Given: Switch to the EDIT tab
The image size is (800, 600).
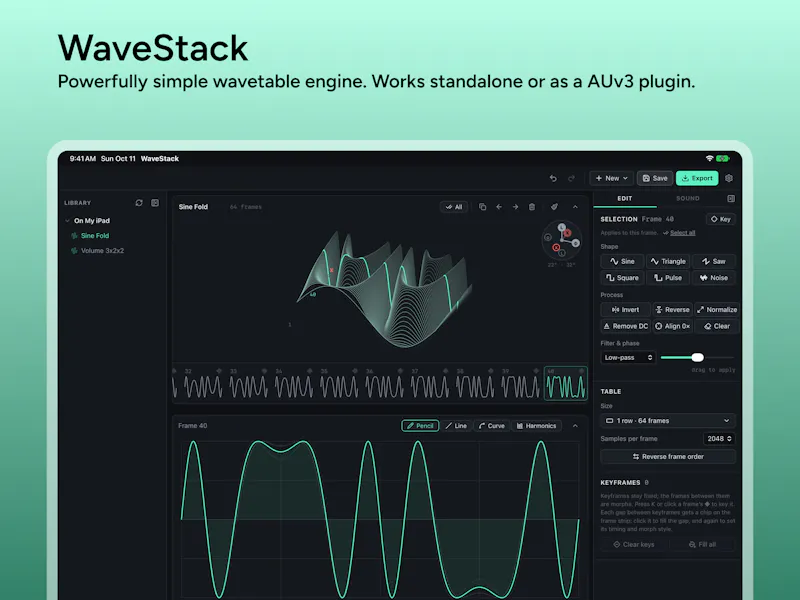Looking at the screenshot, I should pos(624,198).
